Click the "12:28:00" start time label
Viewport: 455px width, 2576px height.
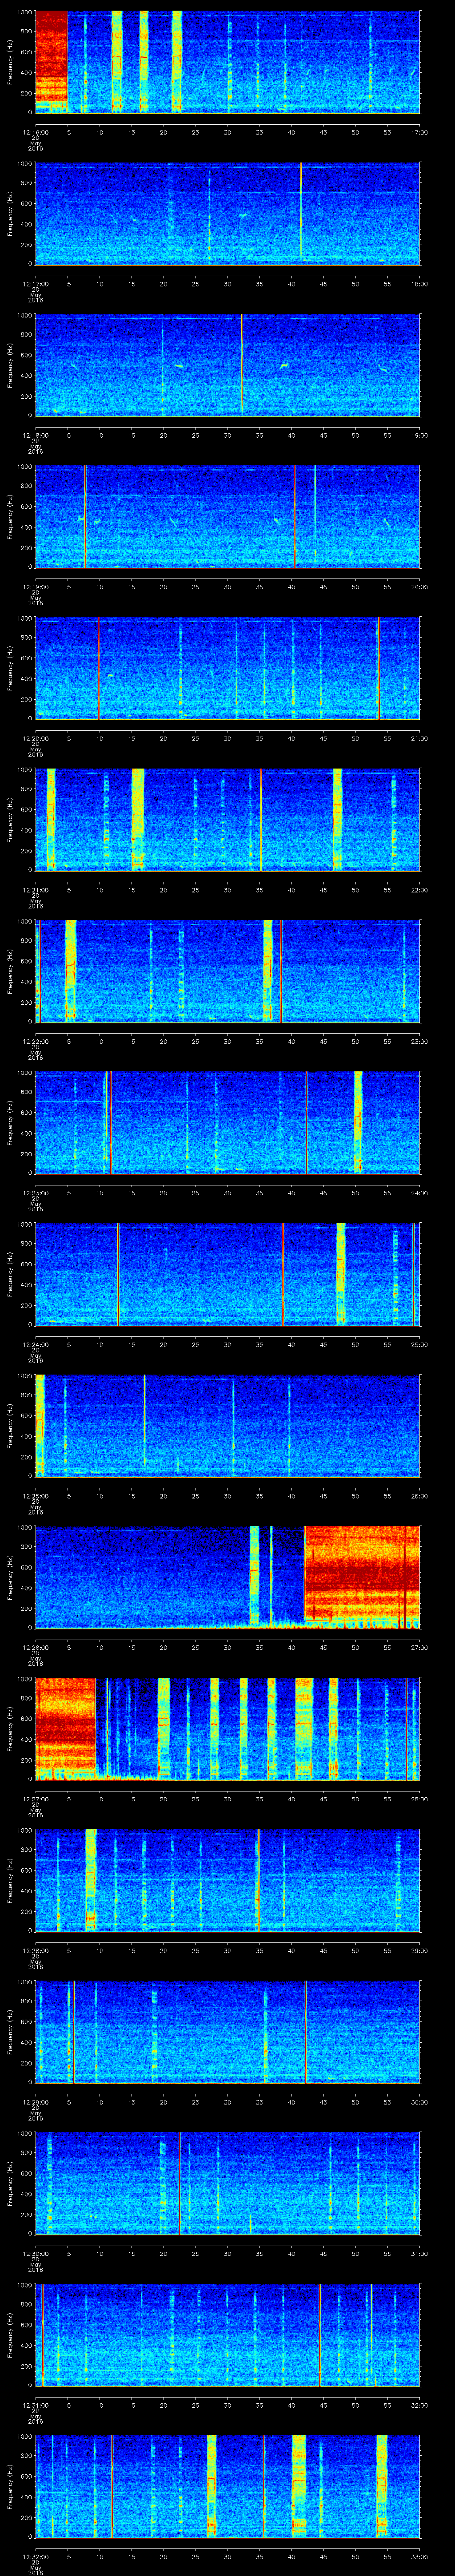(x=36, y=1950)
